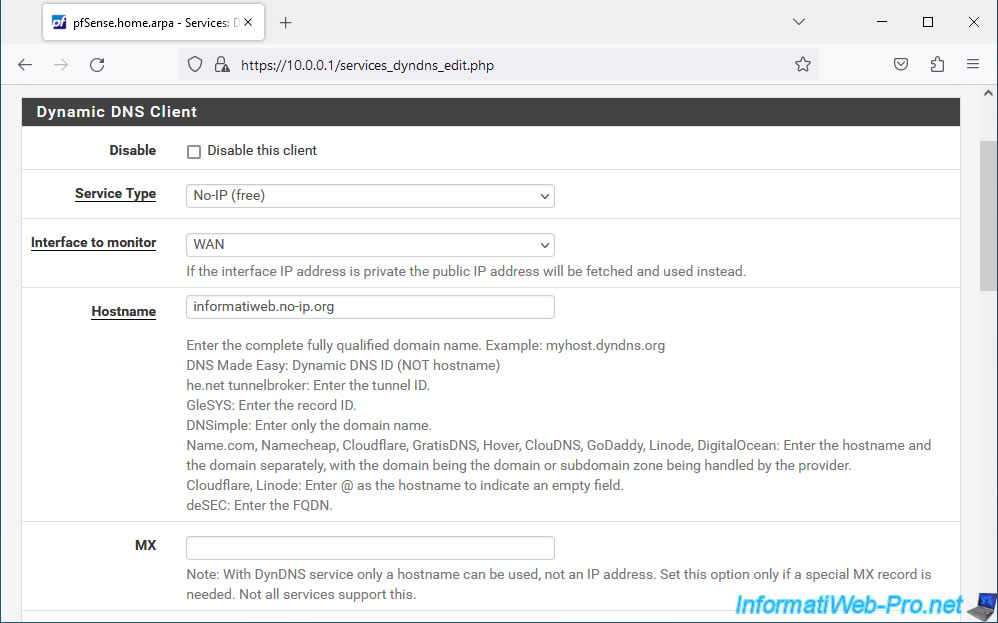Screen dimensions: 998x623
Task: Click the 'DNS Made Easy' help line
Action: [x=343, y=365]
